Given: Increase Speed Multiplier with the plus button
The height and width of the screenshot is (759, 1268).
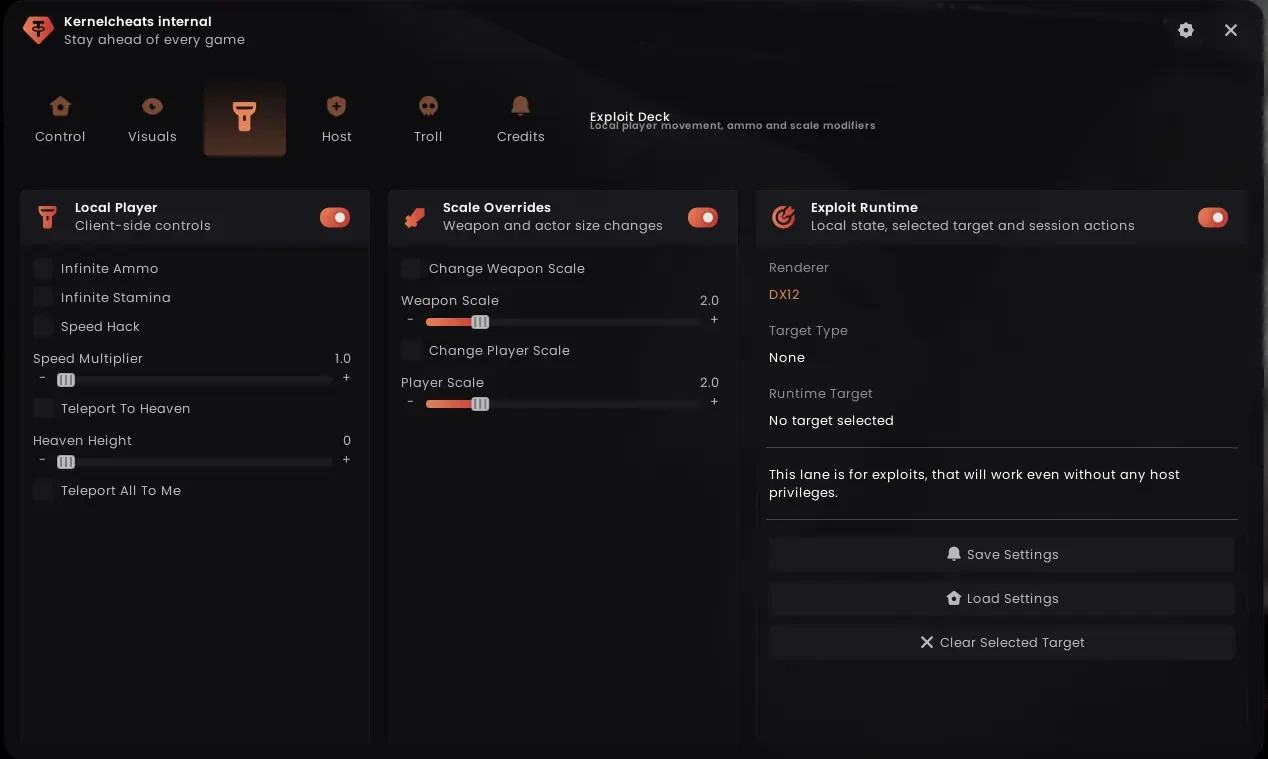Looking at the screenshot, I should (x=346, y=378).
